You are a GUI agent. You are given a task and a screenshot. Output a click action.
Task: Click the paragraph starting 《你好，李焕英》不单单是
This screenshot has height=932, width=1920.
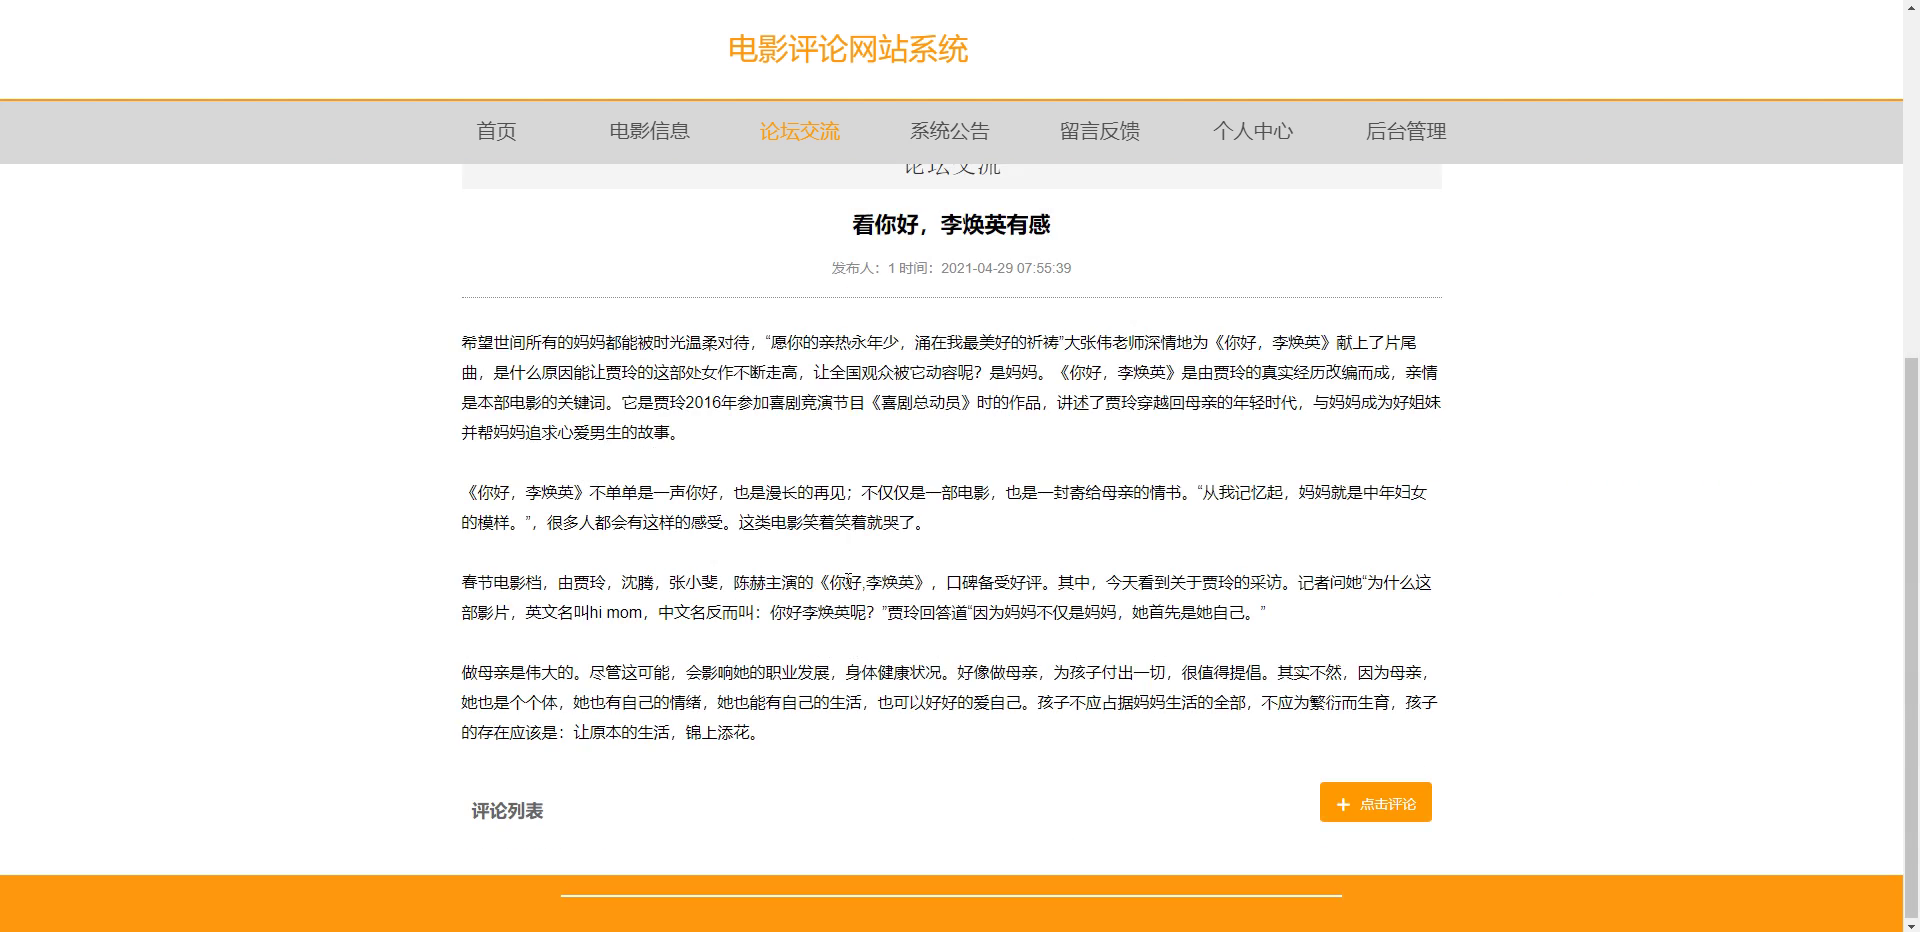coord(951,507)
